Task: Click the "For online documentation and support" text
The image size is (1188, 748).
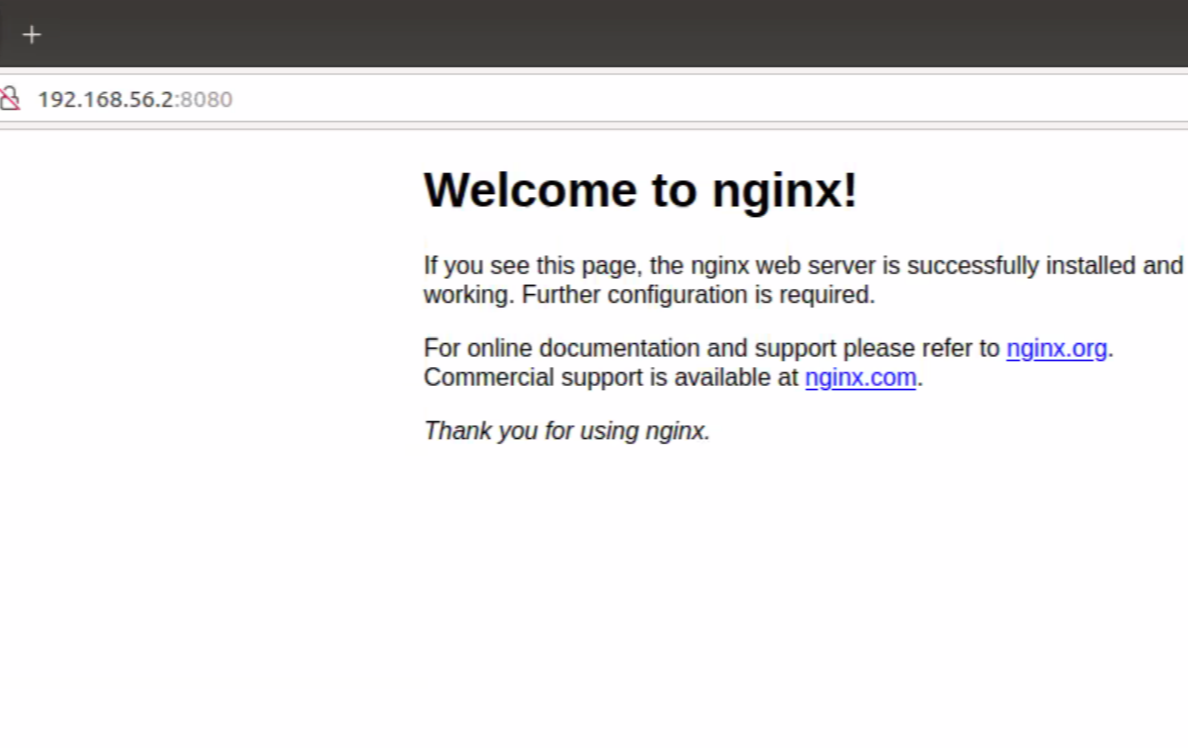Action: coord(631,349)
